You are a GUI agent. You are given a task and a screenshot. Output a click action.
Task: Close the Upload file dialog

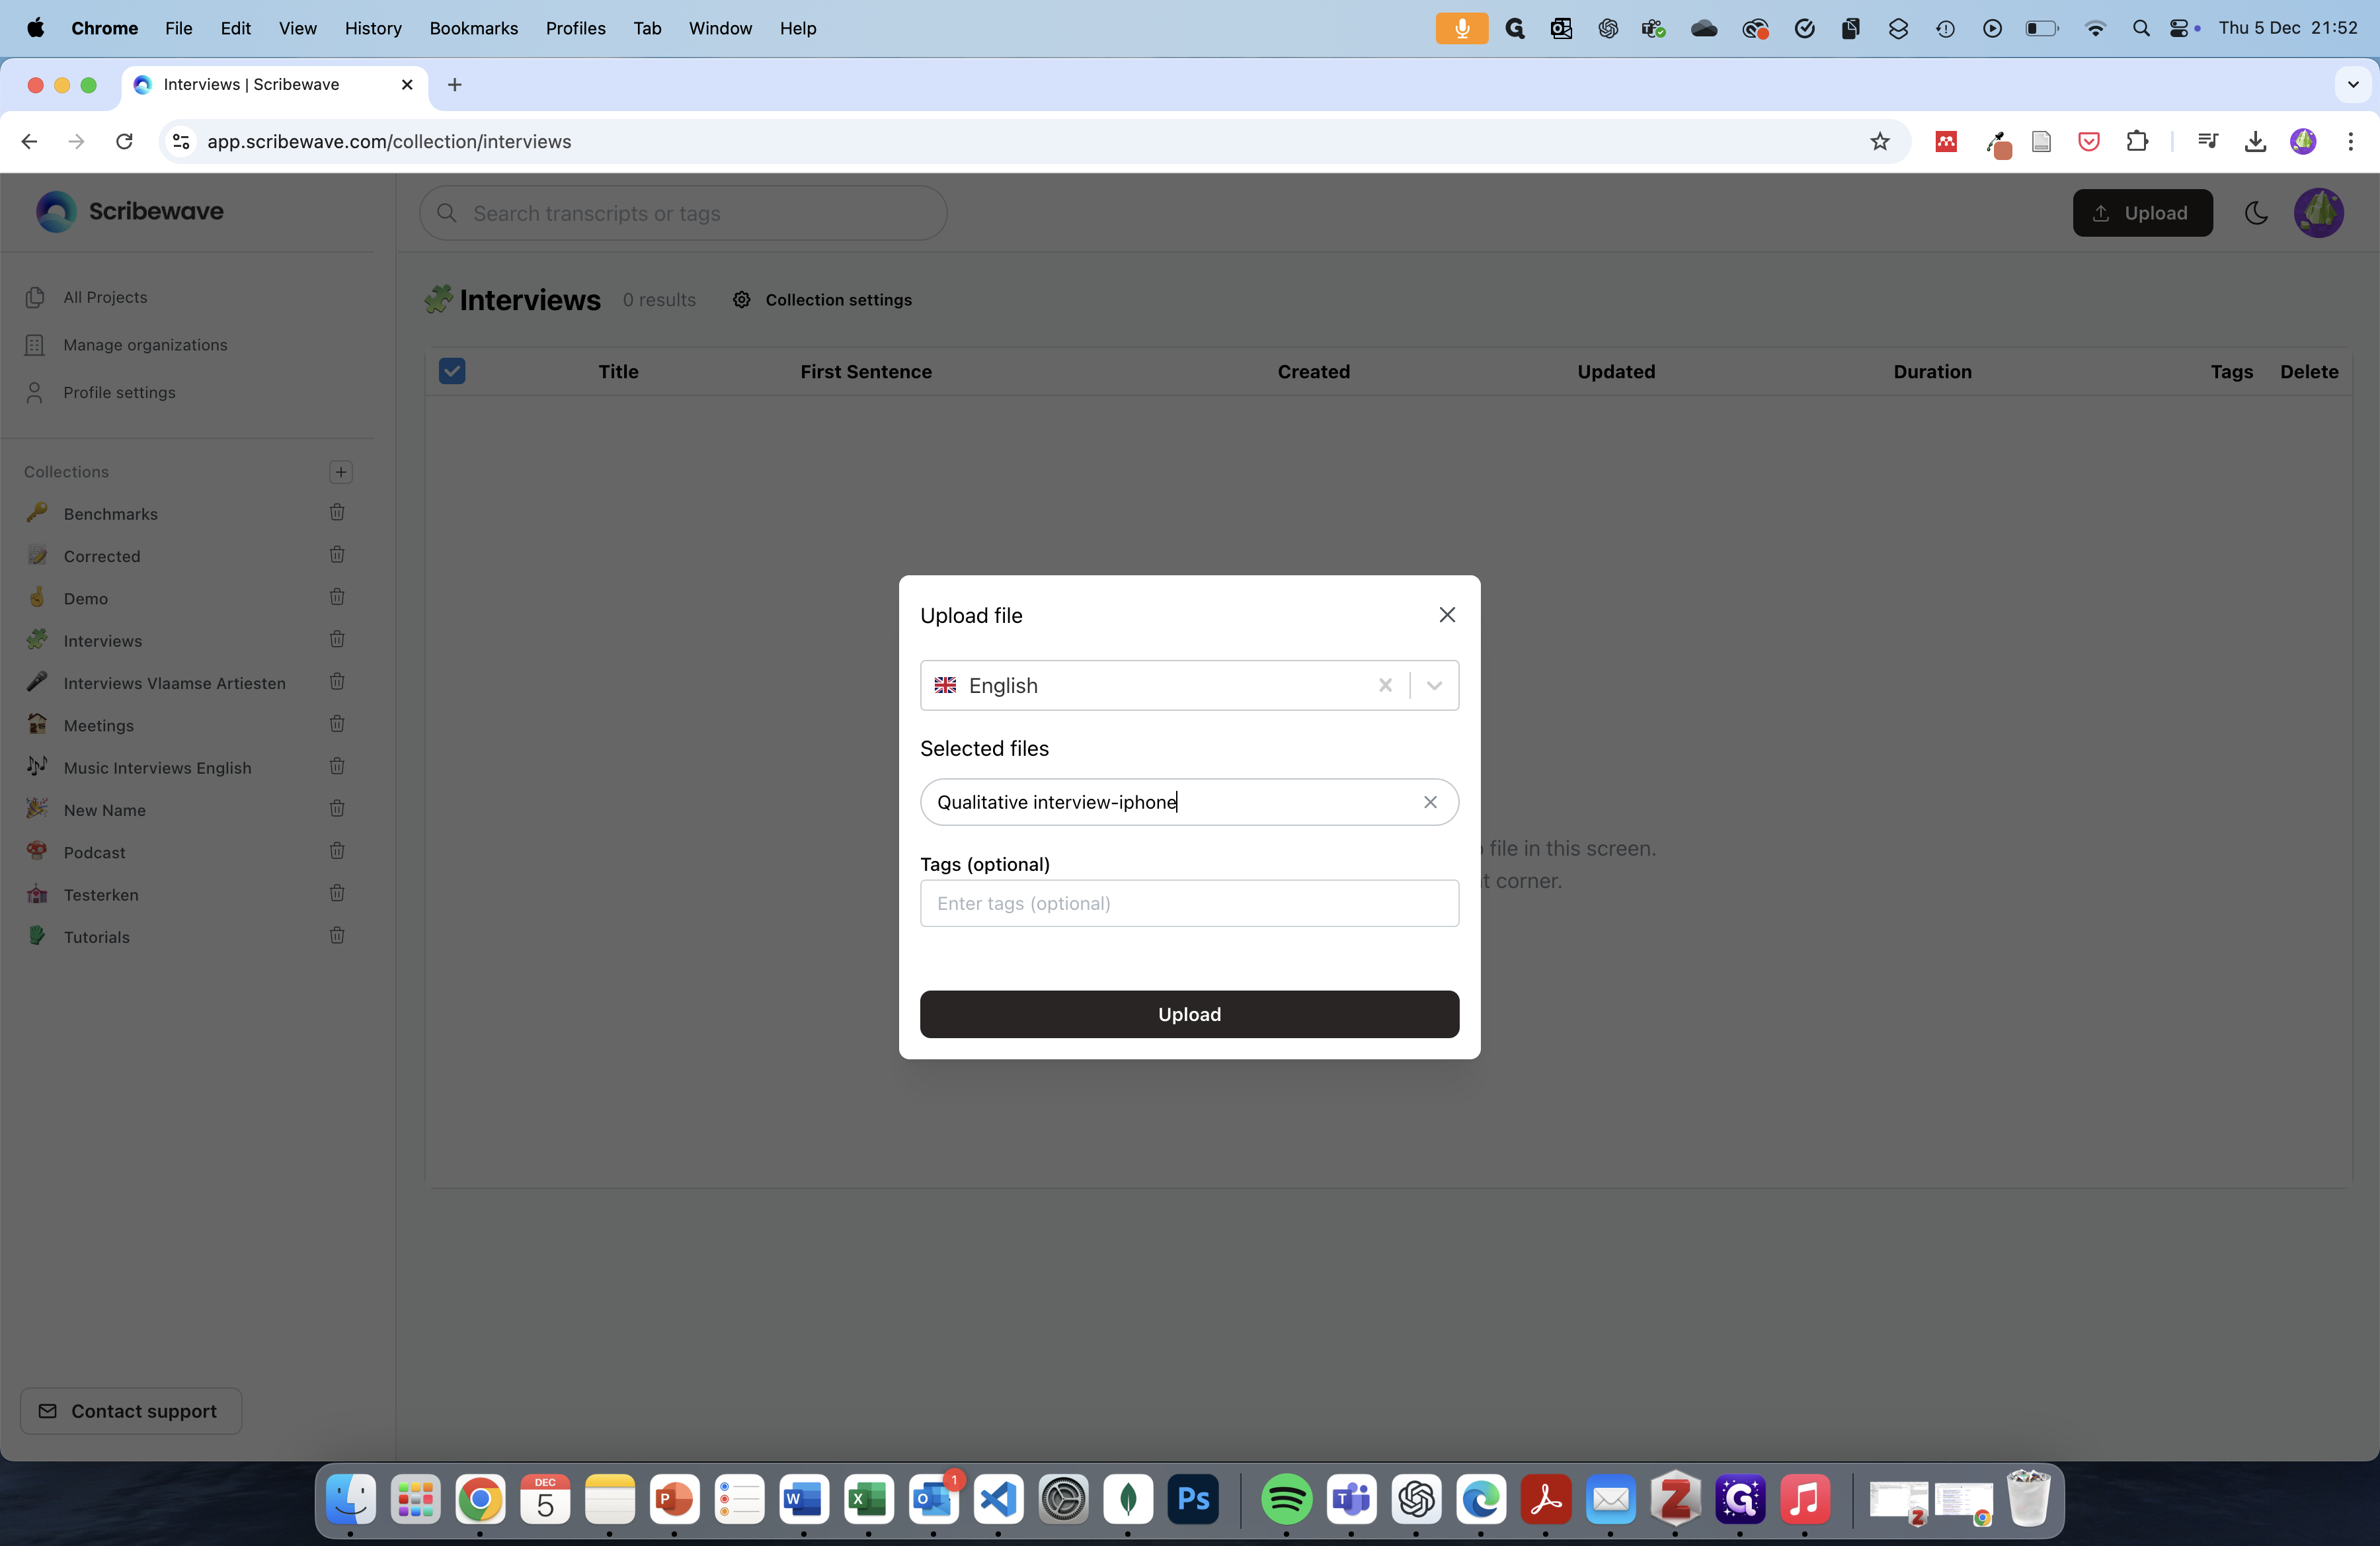tap(1447, 615)
